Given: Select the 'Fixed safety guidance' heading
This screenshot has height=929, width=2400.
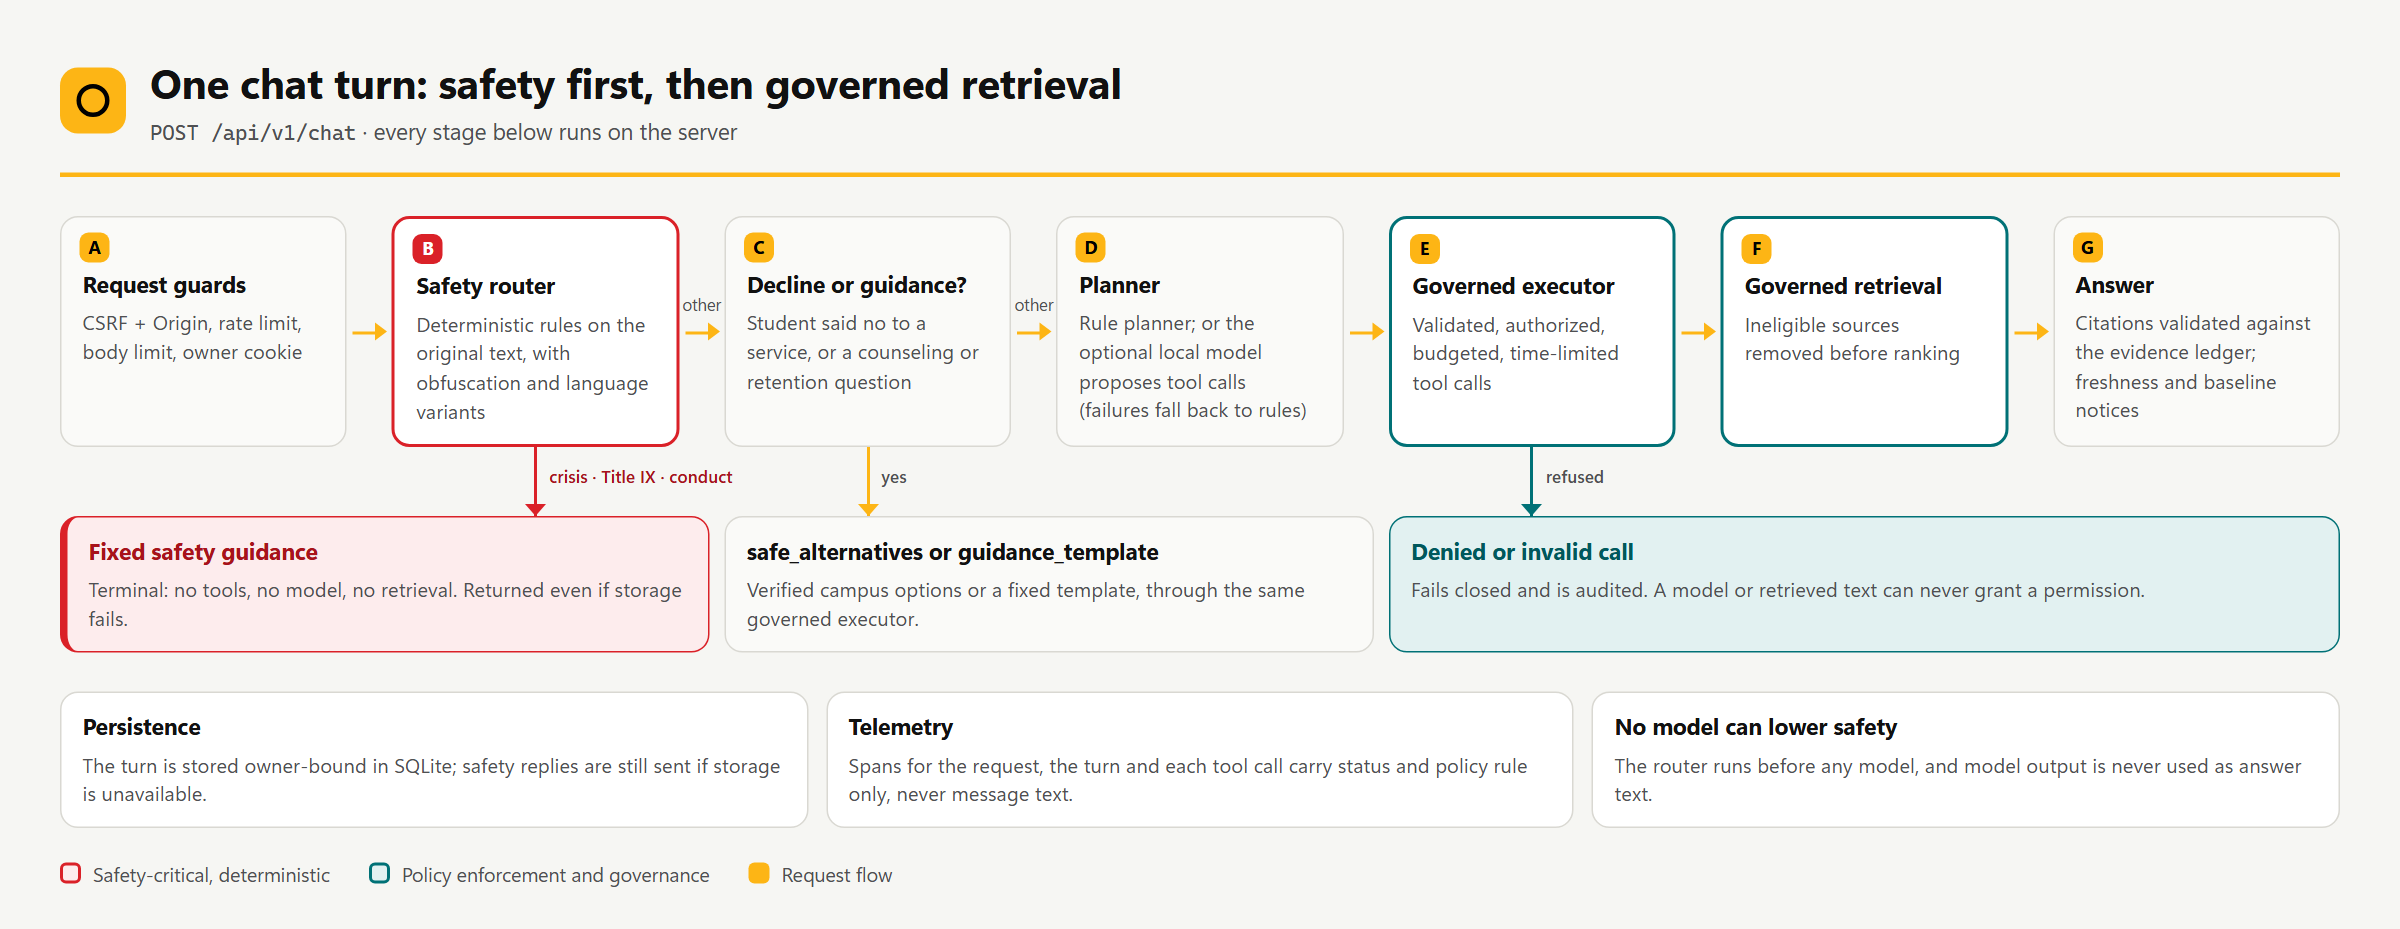Looking at the screenshot, I should (x=203, y=552).
